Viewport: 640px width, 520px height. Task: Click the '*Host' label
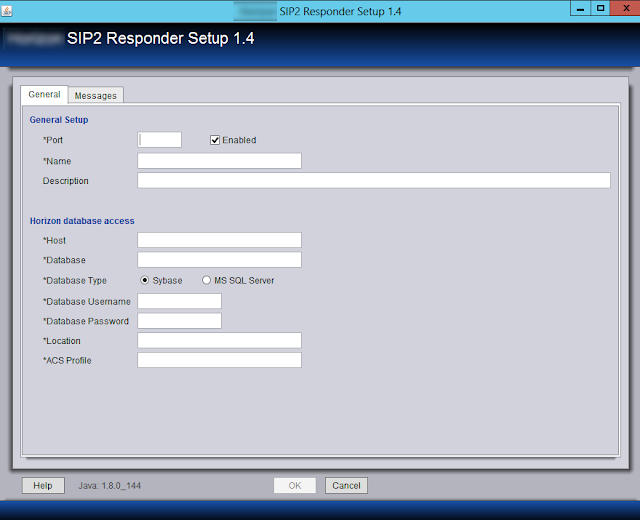coord(54,240)
